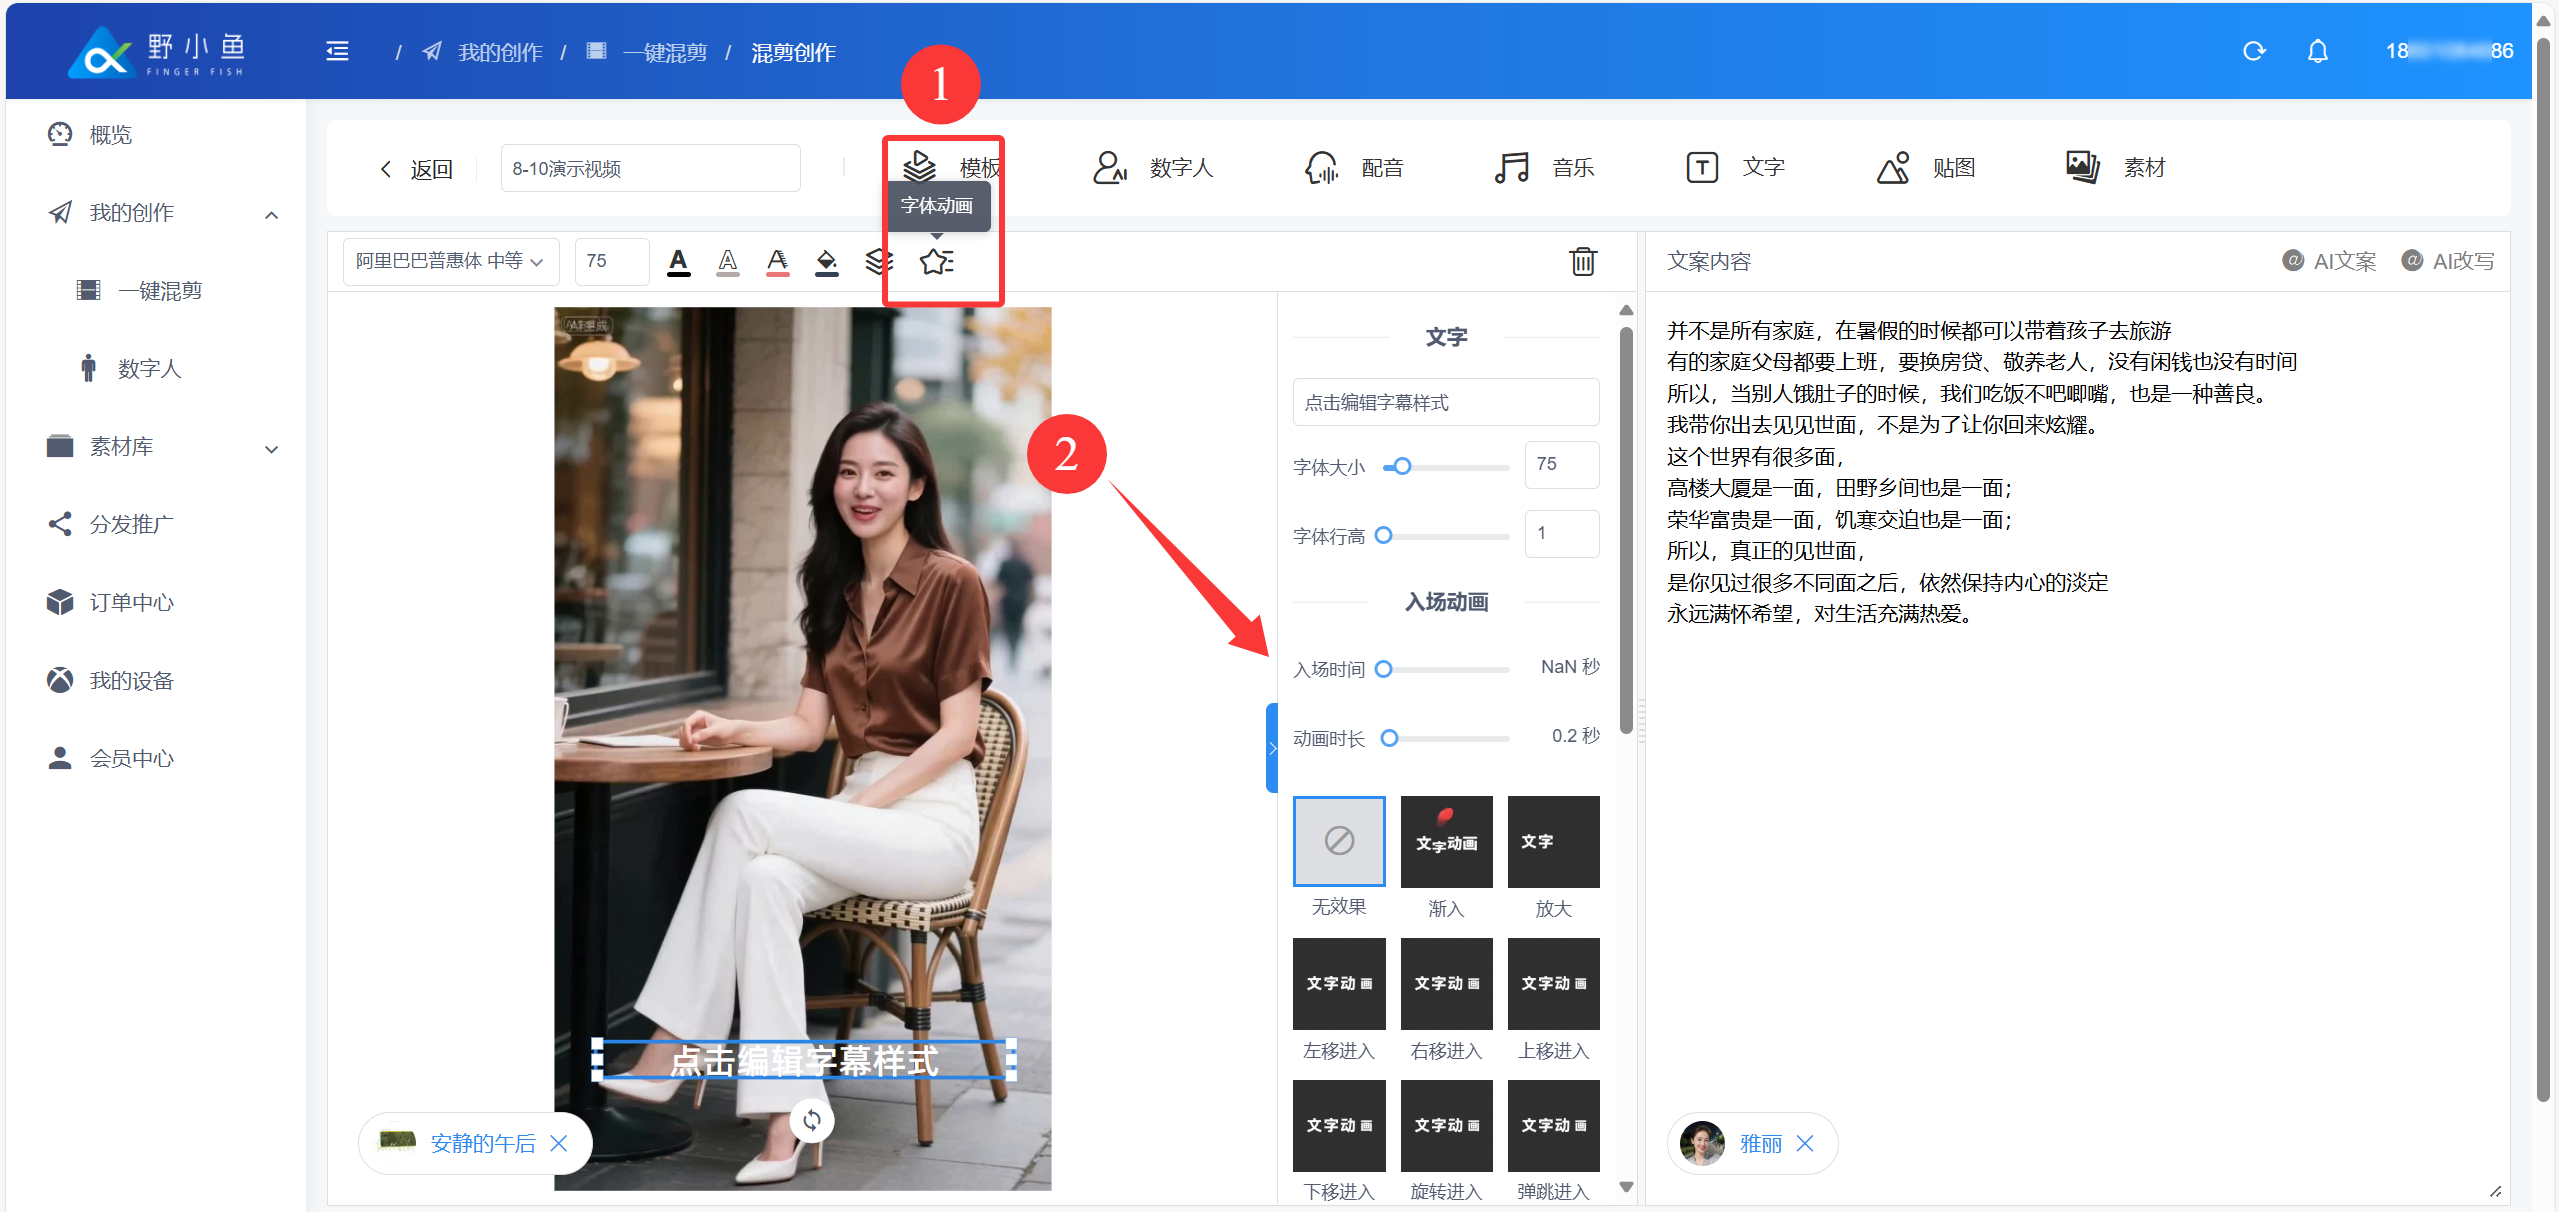The height and width of the screenshot is (1212, 2559).
Task: Click the sidebar collapse menu icon
Action: [x=338, y=51]
